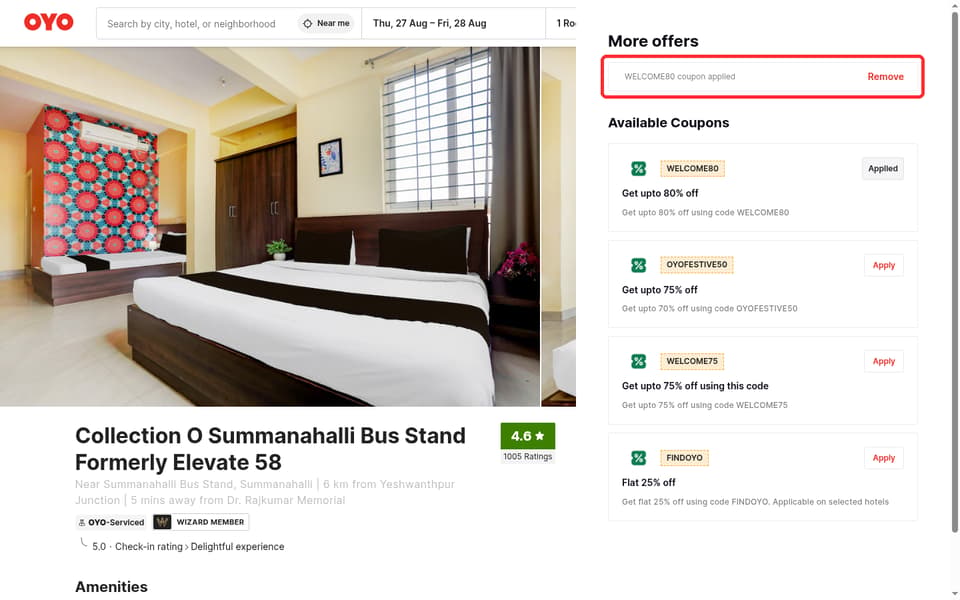Screen dimensions: 960x600
Task: Click the 4.6 star rating badge
Action: [x=528, y=436]
